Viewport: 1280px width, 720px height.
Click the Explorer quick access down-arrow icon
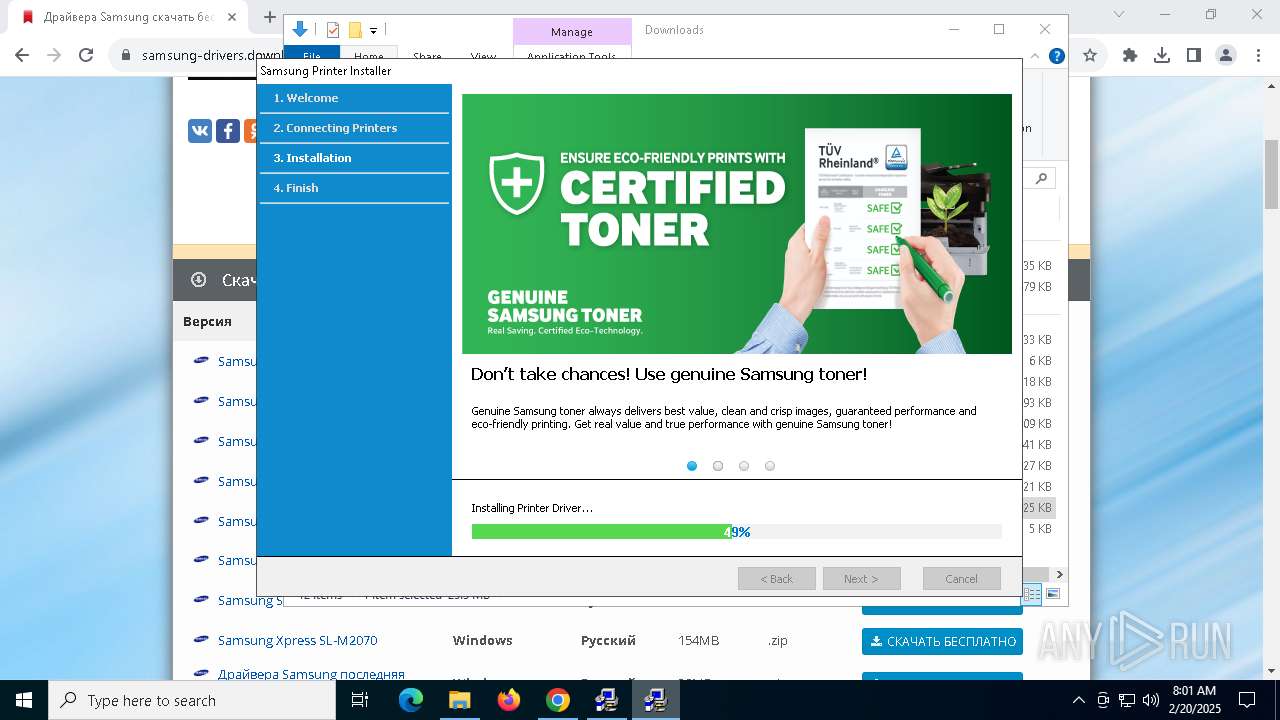[x=300, y=30]
